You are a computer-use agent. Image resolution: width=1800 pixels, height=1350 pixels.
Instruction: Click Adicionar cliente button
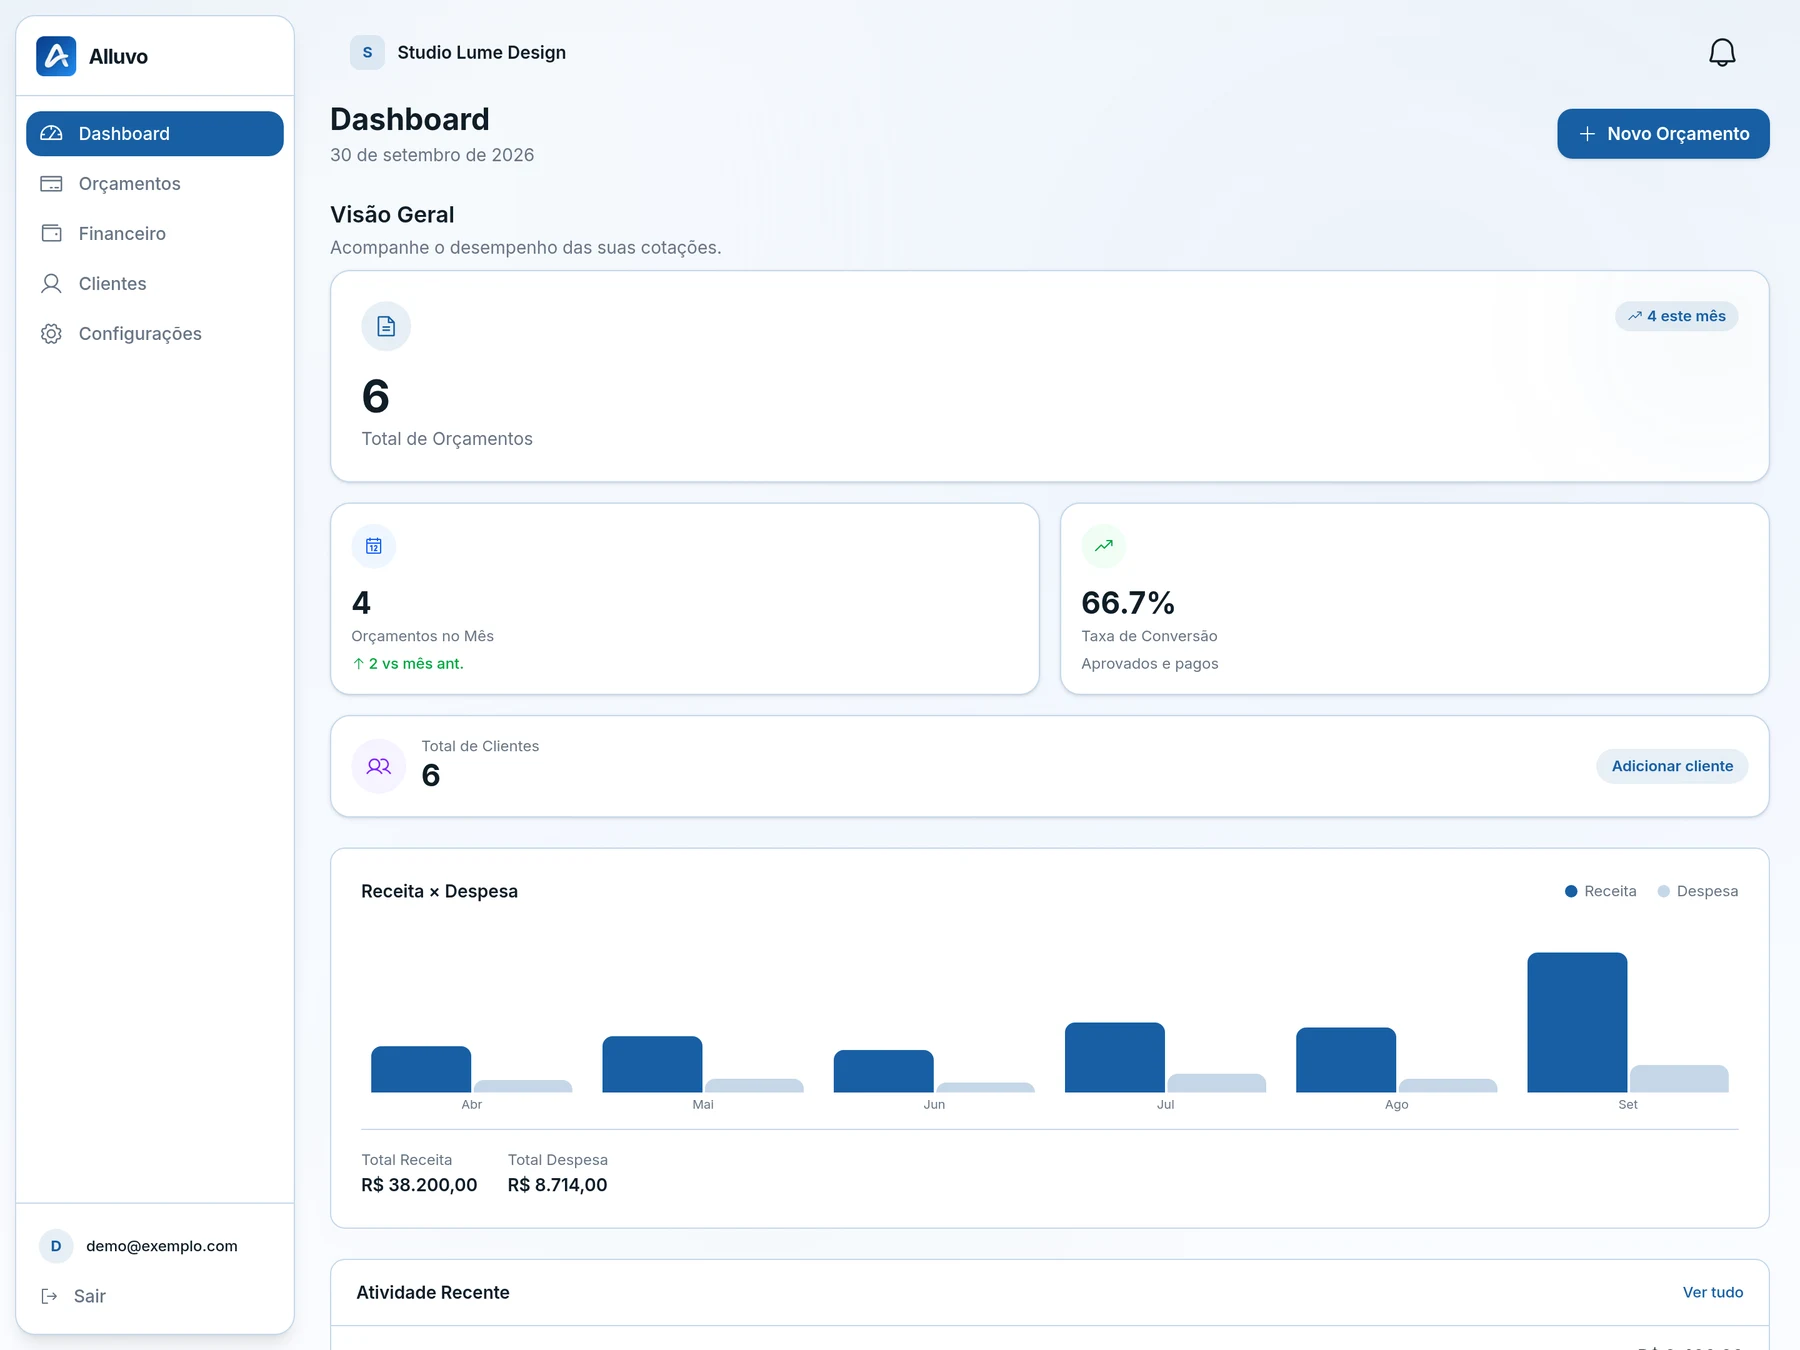tap(1672, 766)
